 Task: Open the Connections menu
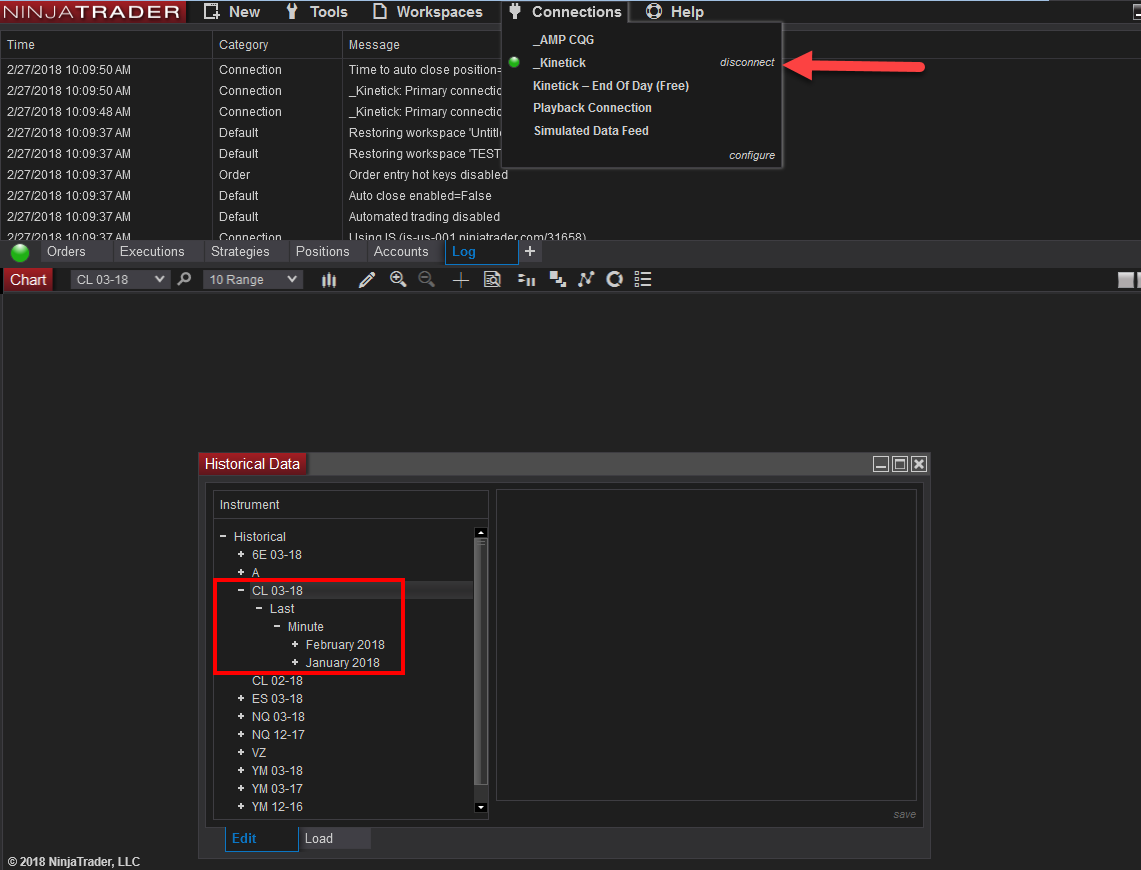[x=565, y=12]
